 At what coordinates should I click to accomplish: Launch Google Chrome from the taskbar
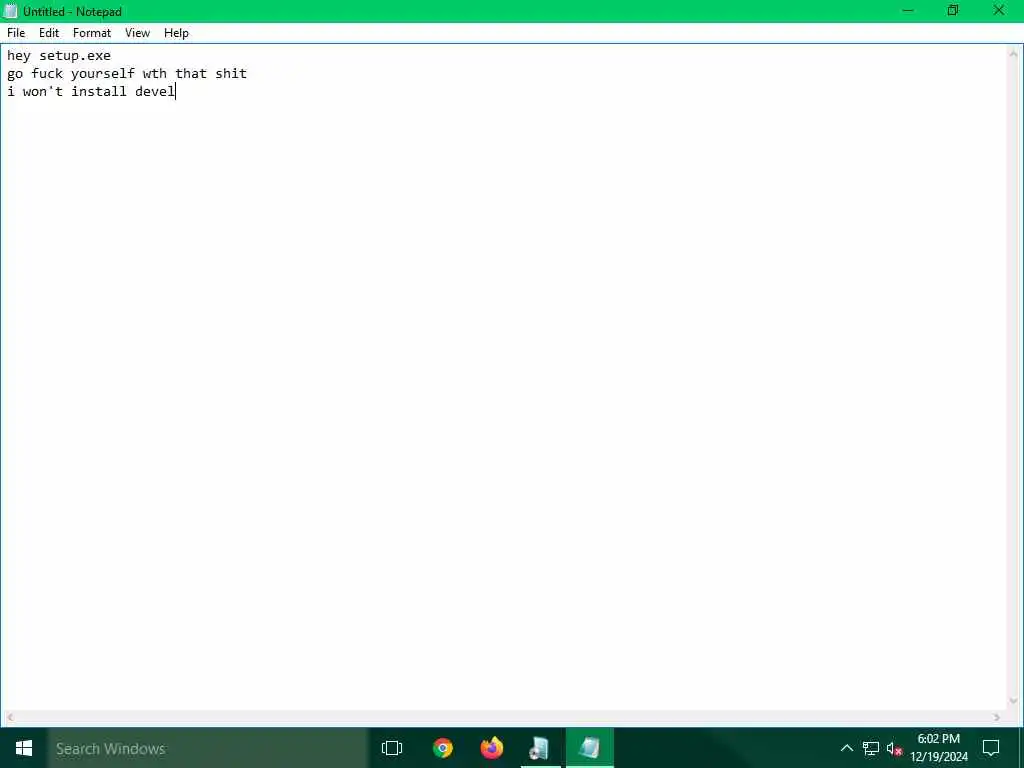pos(443,748)
